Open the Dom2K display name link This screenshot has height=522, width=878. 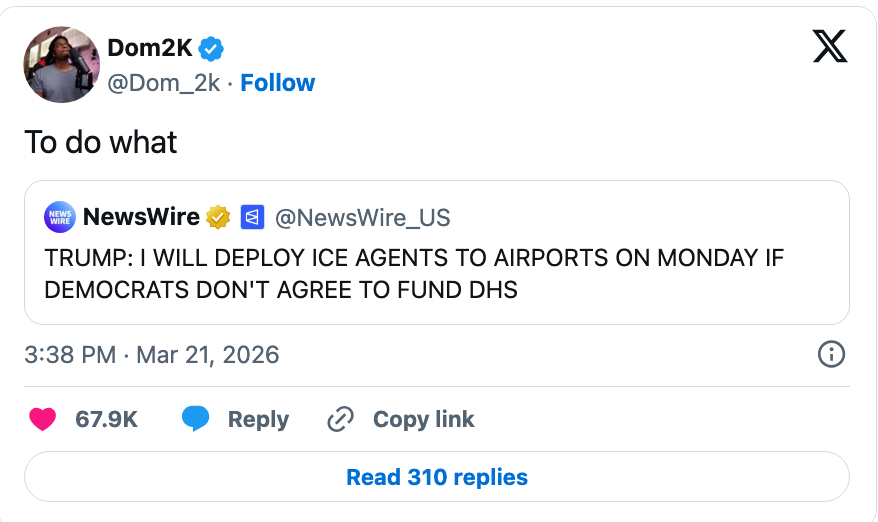tap(149, 47)
